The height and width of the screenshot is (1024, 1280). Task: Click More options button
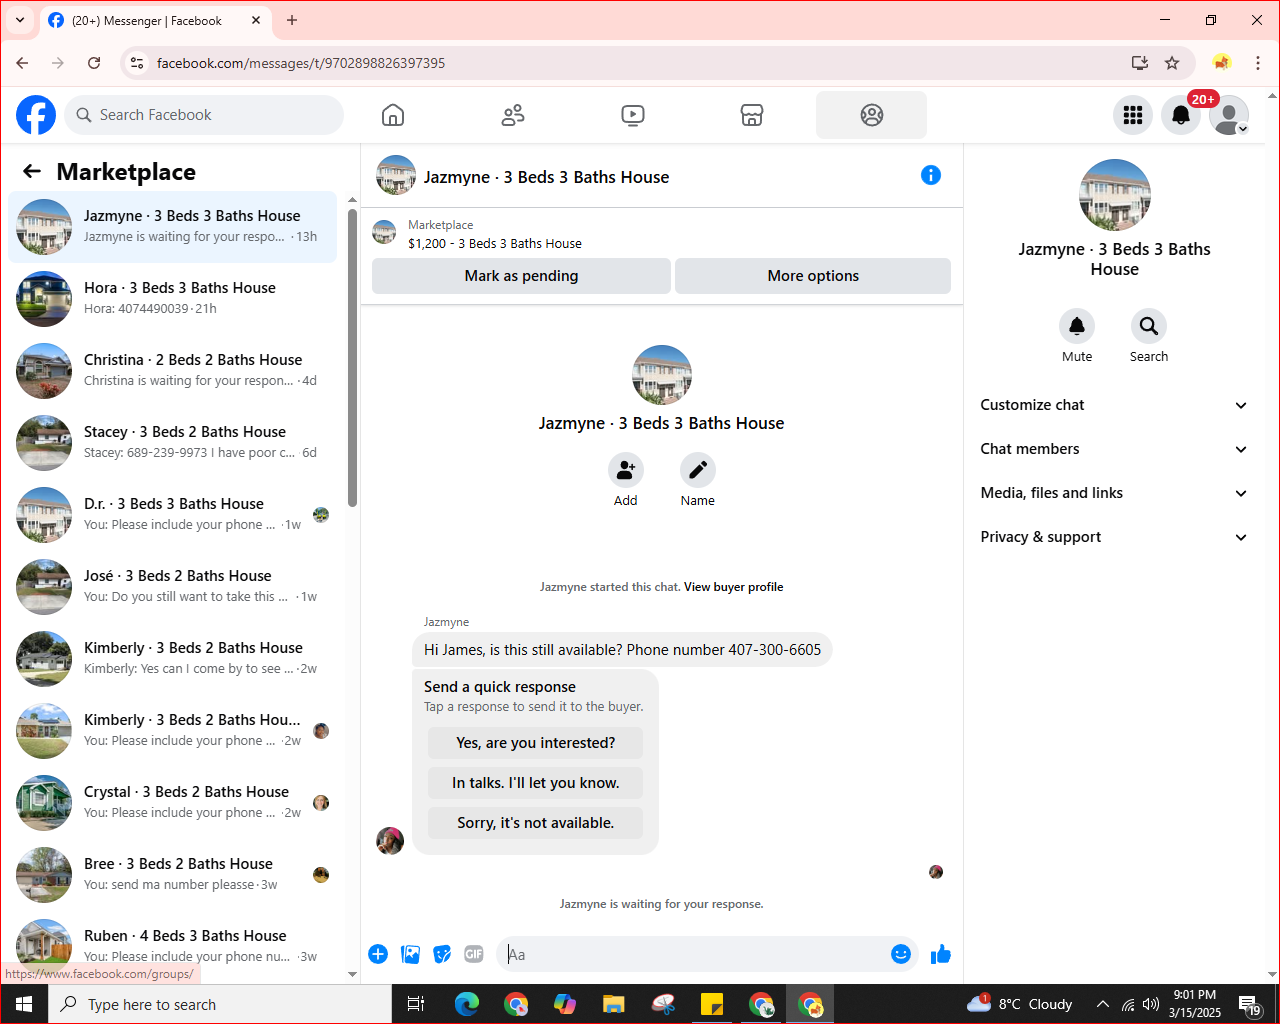(813, 276)
